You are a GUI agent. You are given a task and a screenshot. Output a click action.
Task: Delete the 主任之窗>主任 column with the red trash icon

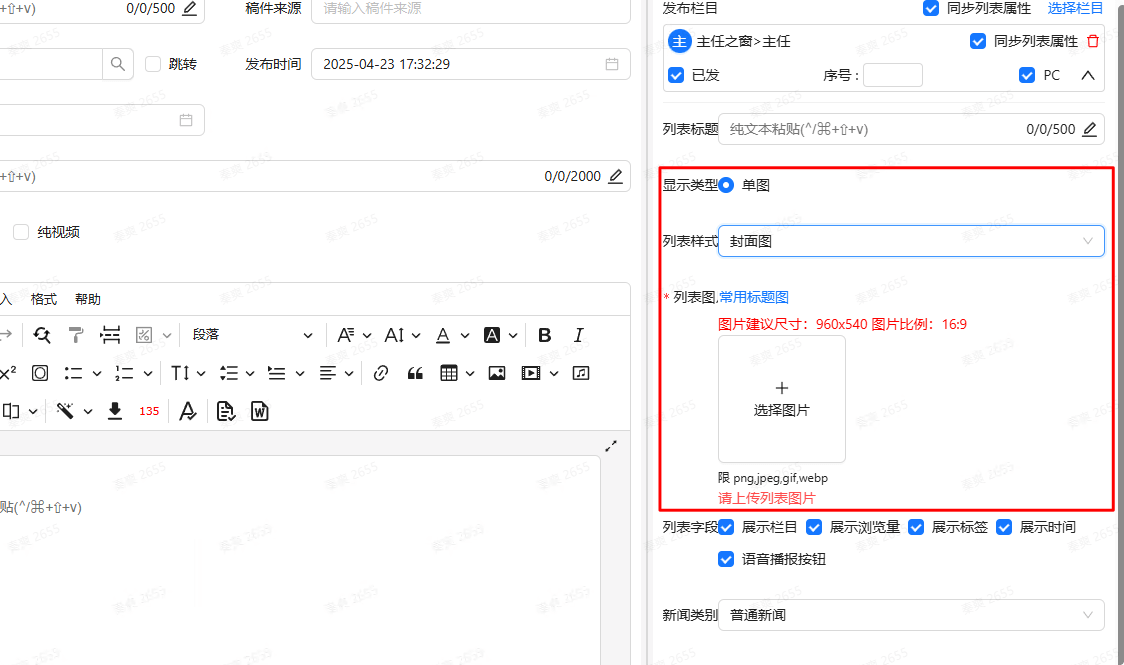click(x=1092, y=42)
